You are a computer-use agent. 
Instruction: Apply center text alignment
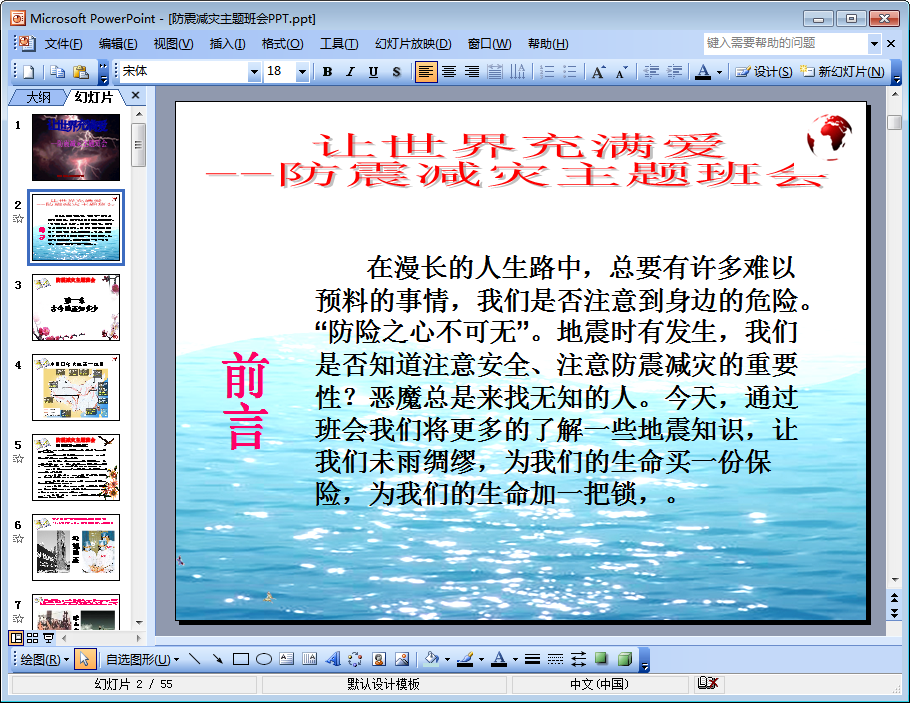[x=449, y=72]
